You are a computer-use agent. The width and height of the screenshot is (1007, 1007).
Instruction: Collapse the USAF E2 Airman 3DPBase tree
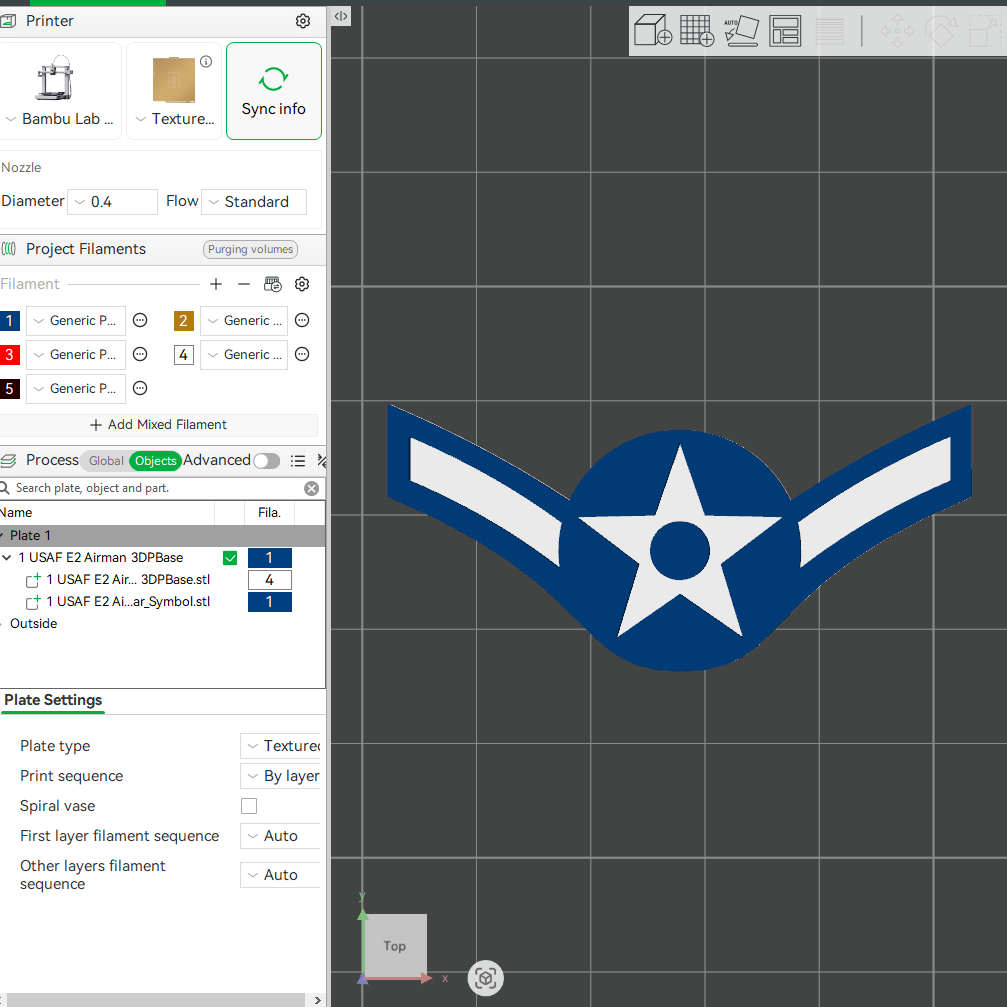coord(7,558)
